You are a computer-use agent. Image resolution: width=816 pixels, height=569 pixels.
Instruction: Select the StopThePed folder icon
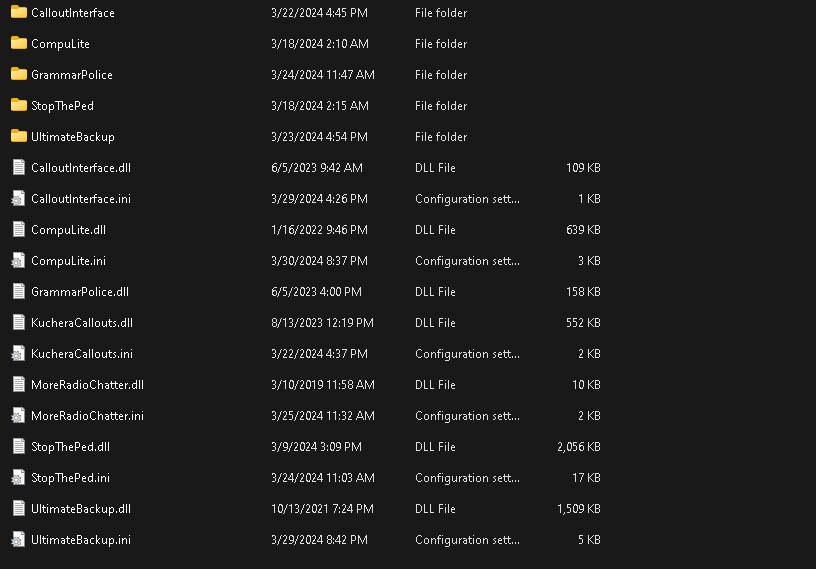point(19,105)
